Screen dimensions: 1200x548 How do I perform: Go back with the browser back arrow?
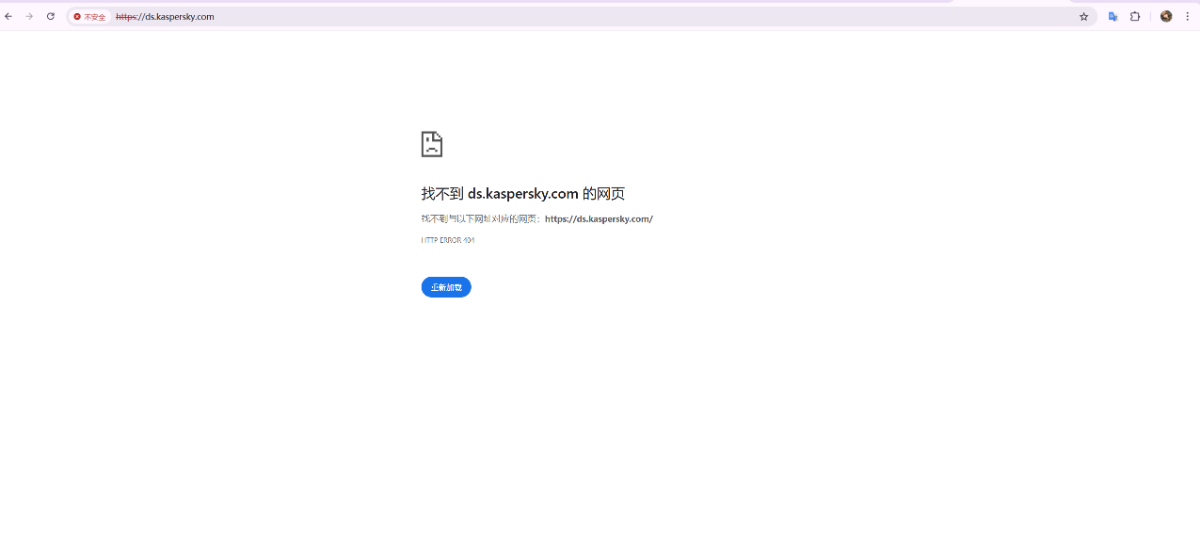click(x=9, y=16)
